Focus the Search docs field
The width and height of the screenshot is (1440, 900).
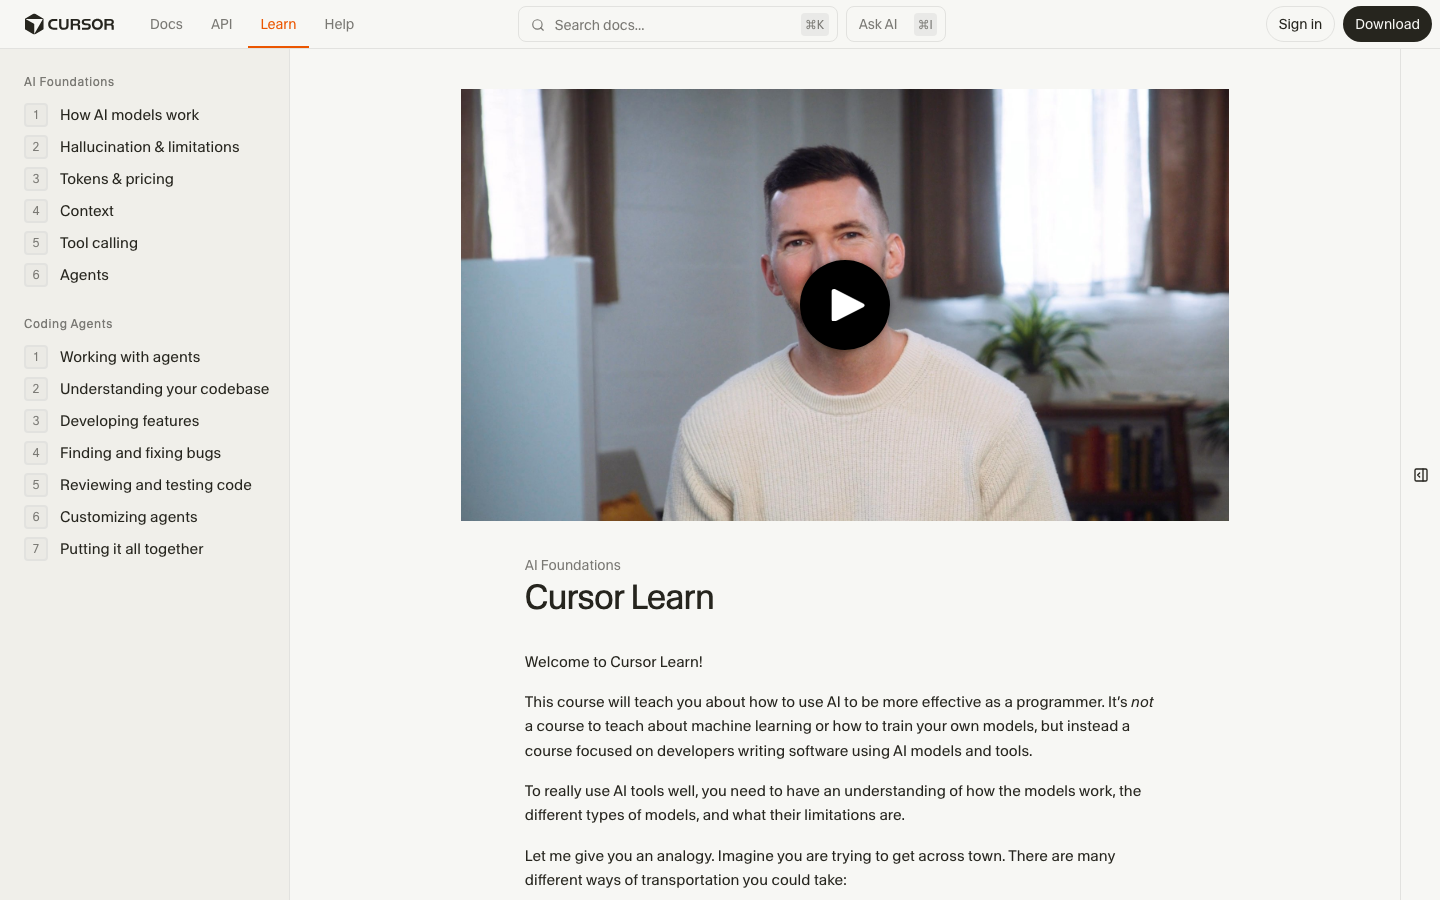click(x=678, y=24)
